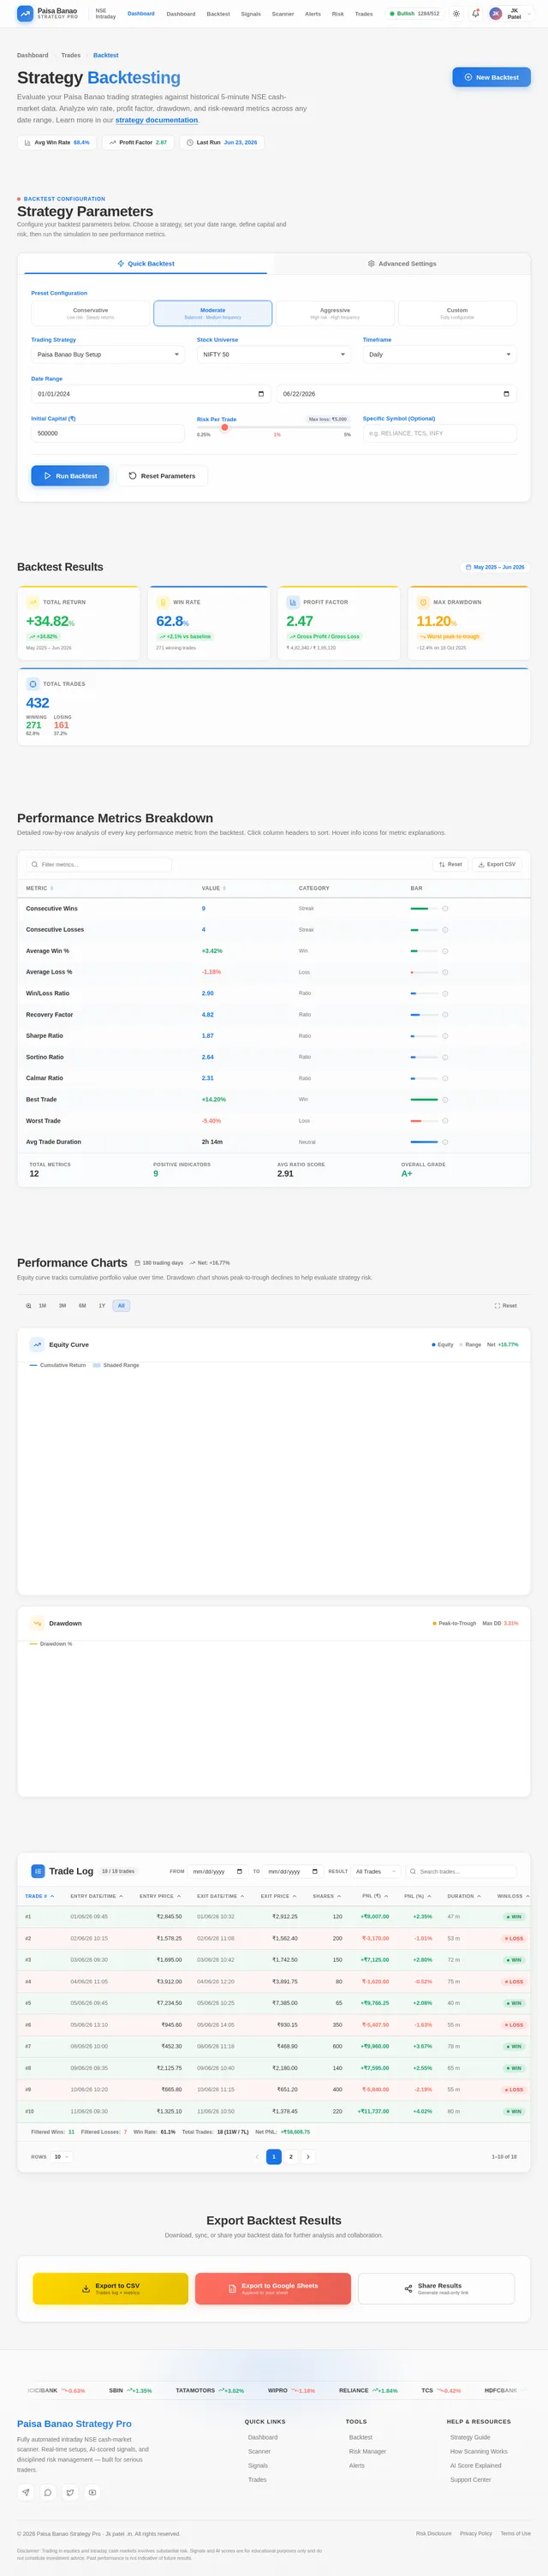
Task: Click the Risk Per Trade slider handle
Action: 225,427
